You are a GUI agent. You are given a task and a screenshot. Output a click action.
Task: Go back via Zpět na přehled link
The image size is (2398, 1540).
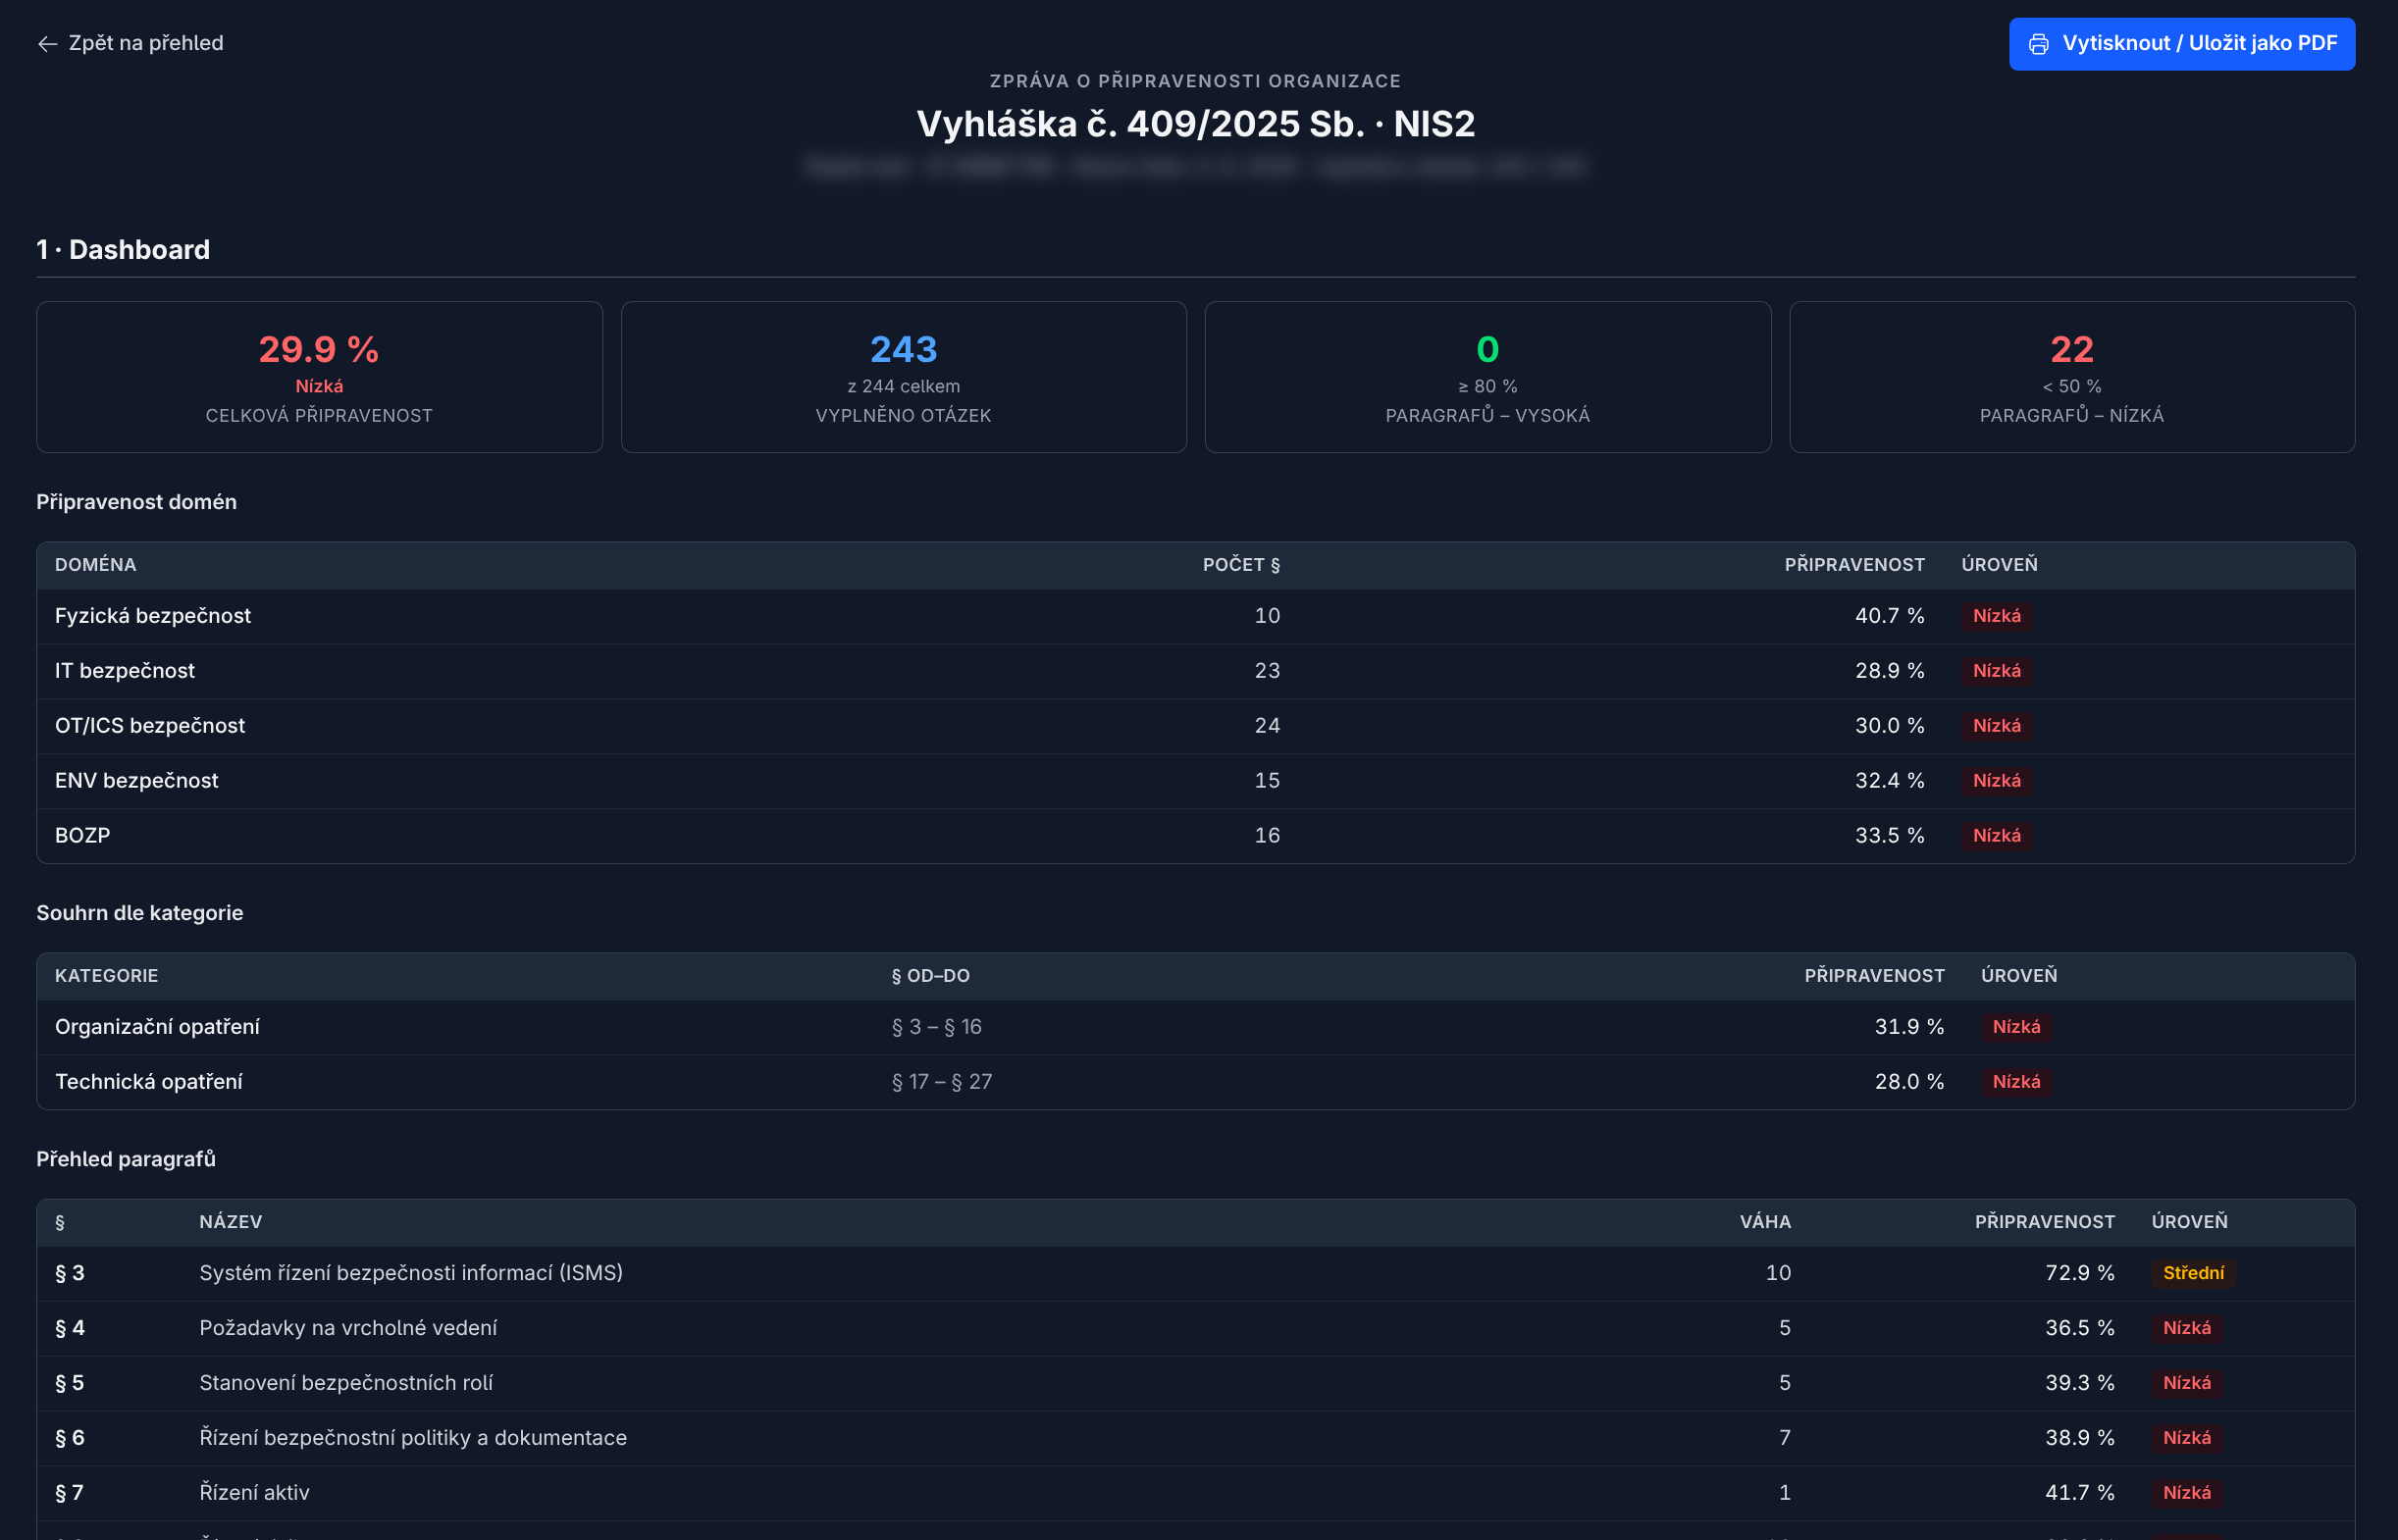130,43
